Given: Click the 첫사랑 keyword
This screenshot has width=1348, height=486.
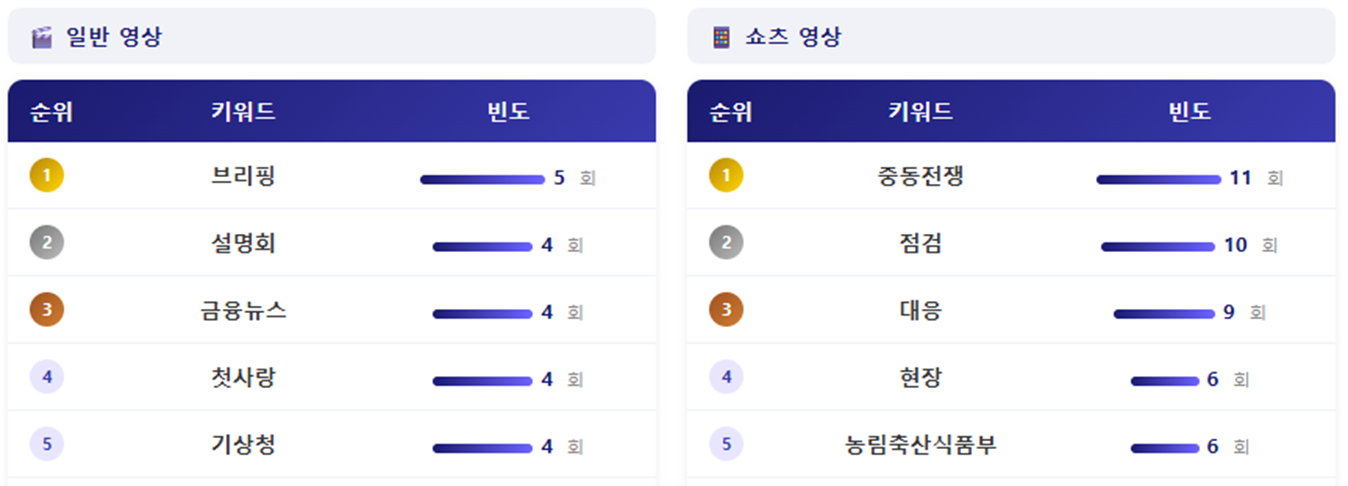Looking at the screenshot, I should click(x=243, y=378).
